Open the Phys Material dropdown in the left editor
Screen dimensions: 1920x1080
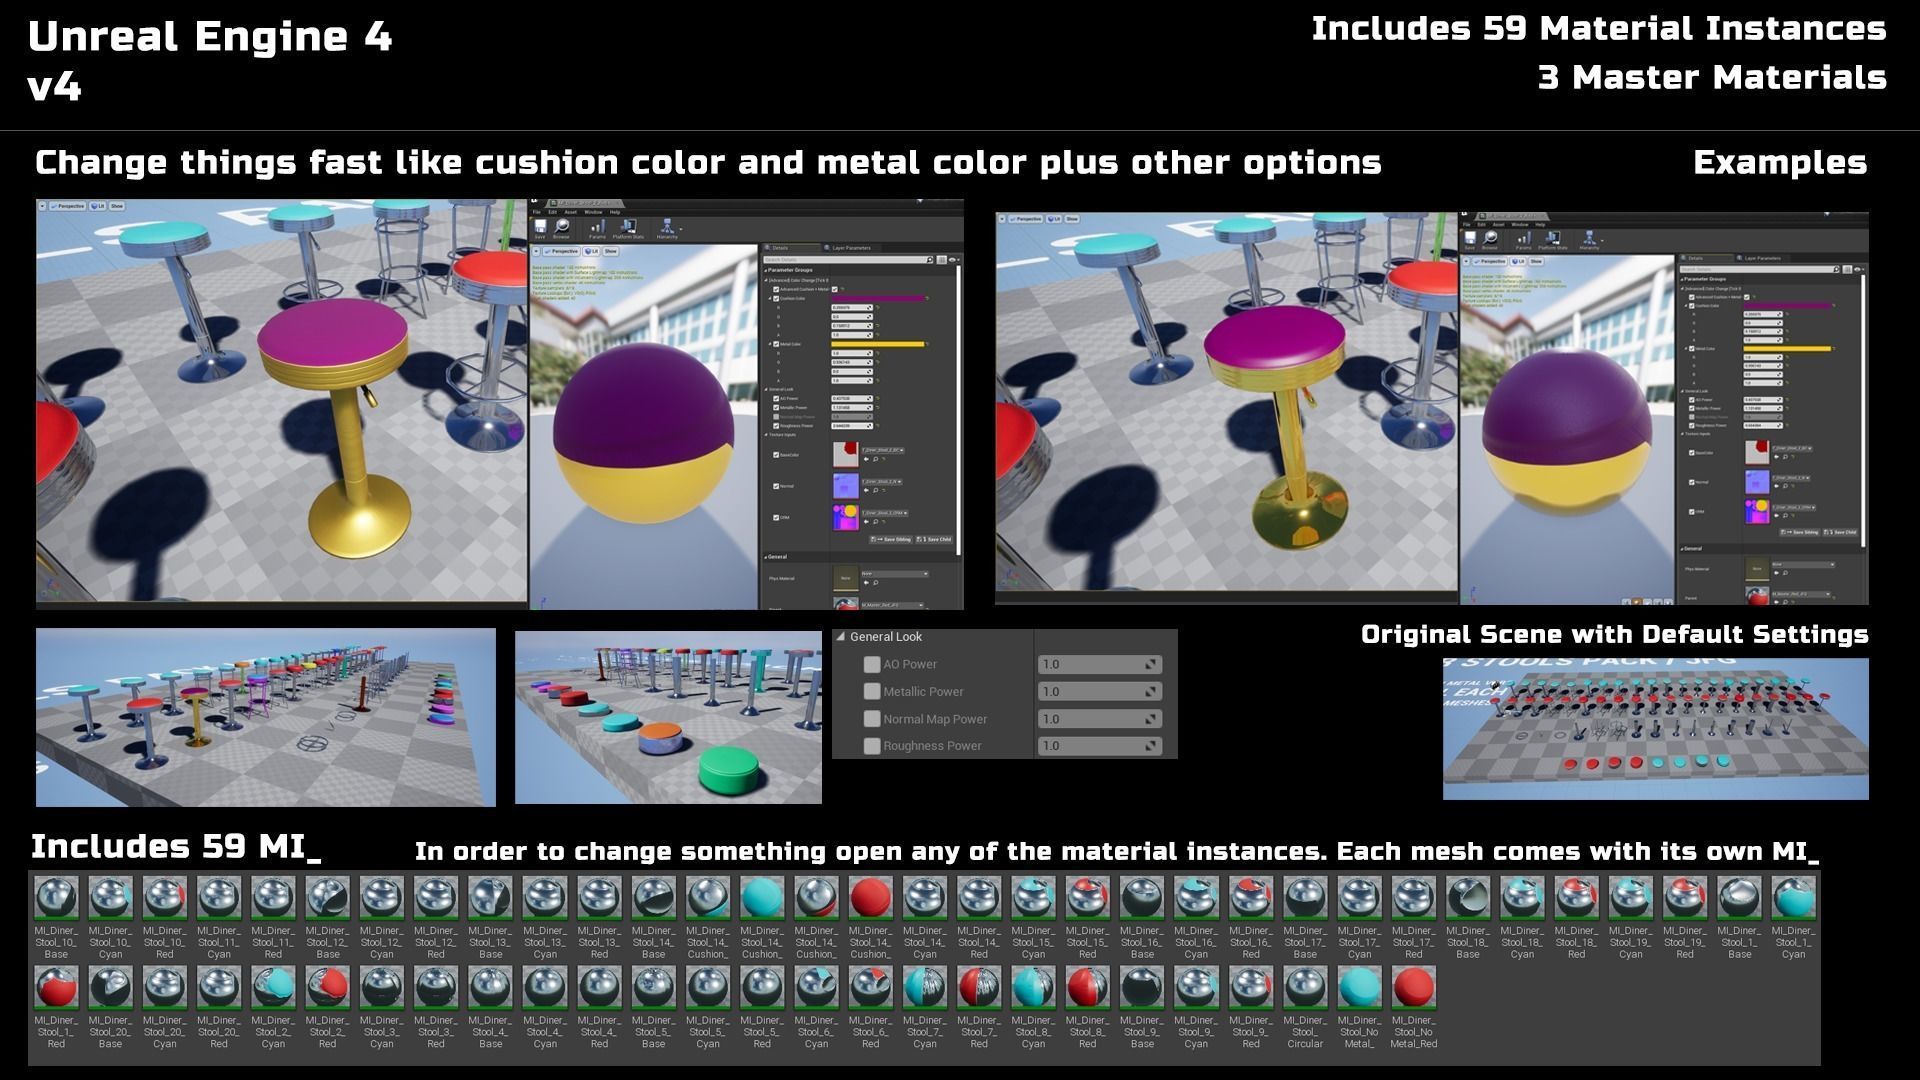pos(894,574)
